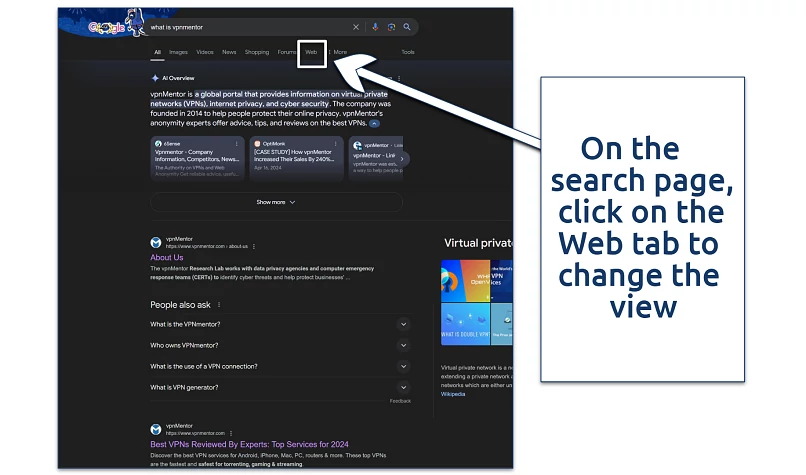806x475 pixels.
Task: Click the vpnMentor favicon above About Us
Action: (156, 243)
